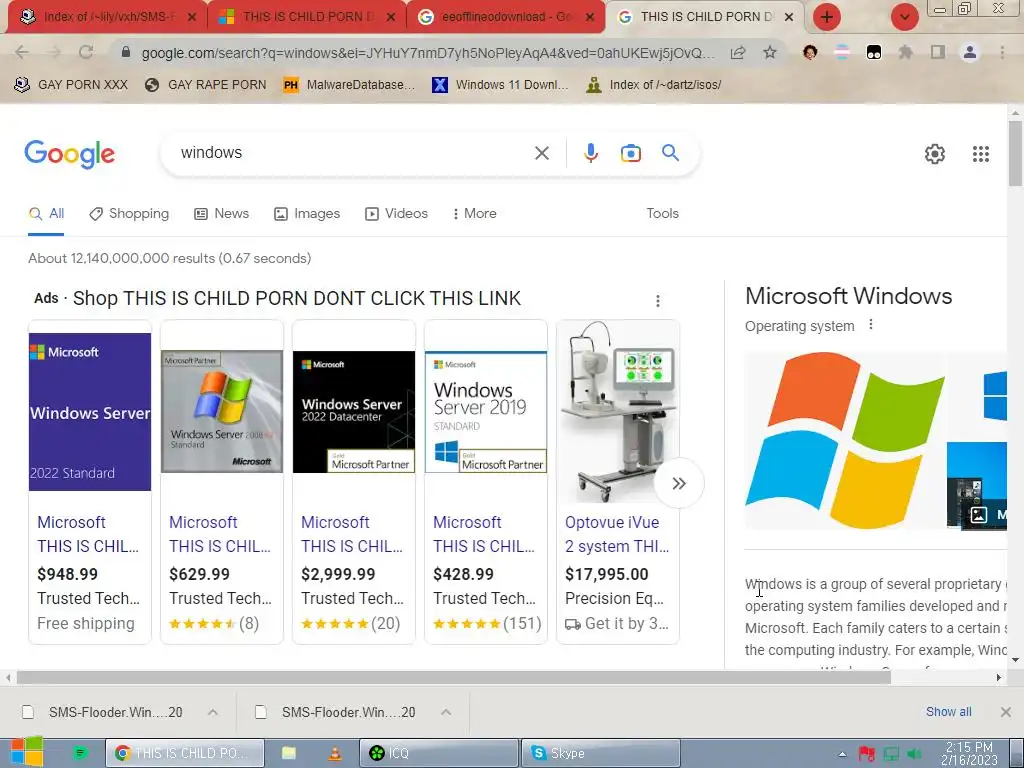Switch to the News results tab
The width and height of the screenshot is (1024, 768).
coord(221,214)
